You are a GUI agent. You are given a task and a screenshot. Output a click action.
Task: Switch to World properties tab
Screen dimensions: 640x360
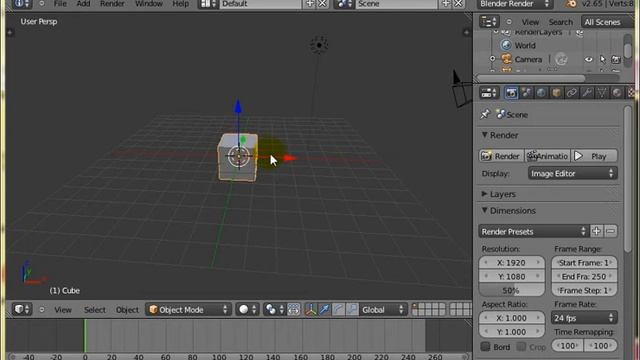(x=541, y=93)
